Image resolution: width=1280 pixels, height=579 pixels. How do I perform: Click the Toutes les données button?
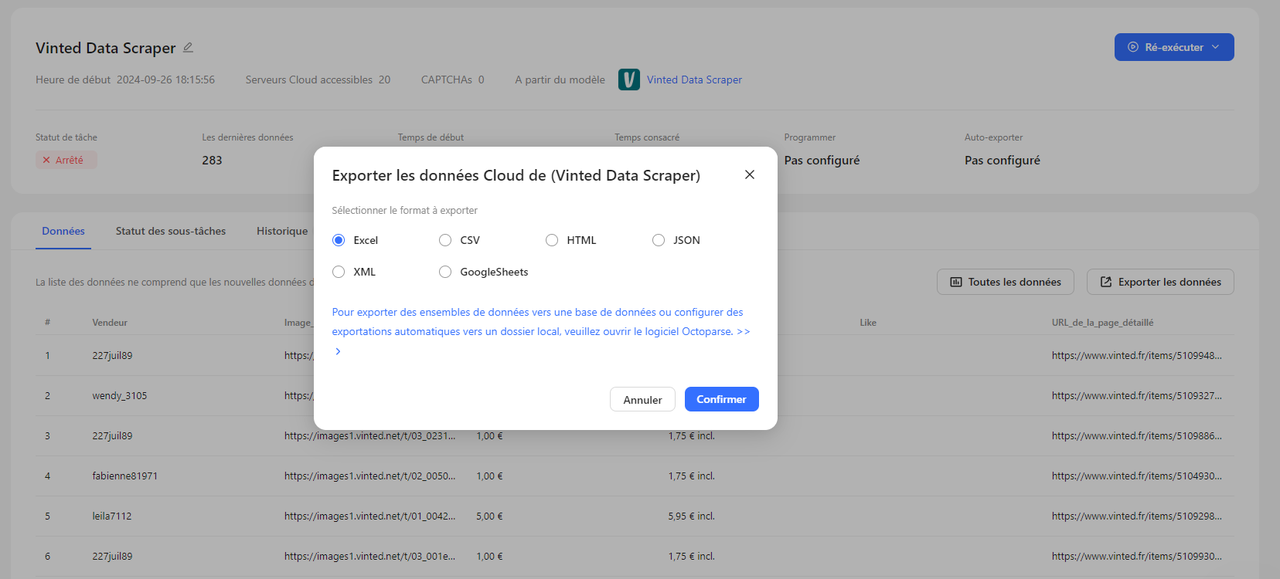pos(1005,282)
